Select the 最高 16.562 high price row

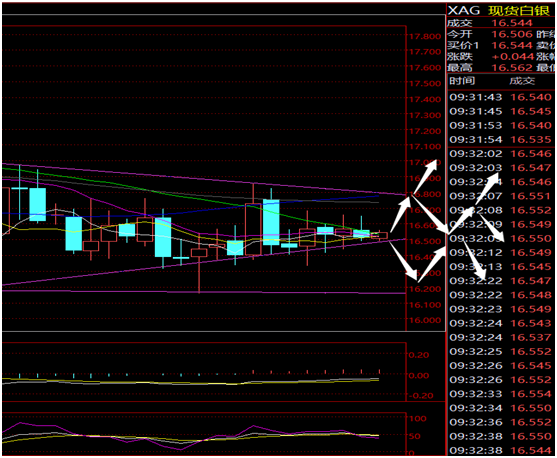pos(490,67)
